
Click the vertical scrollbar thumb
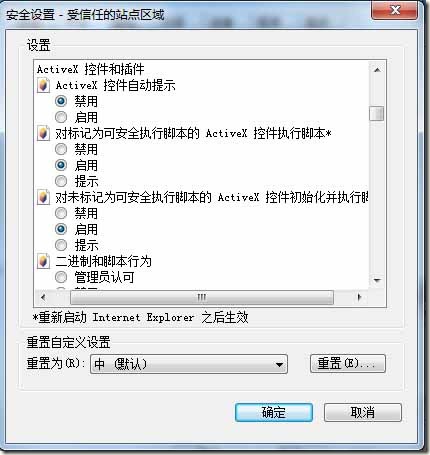click(377, 113)
